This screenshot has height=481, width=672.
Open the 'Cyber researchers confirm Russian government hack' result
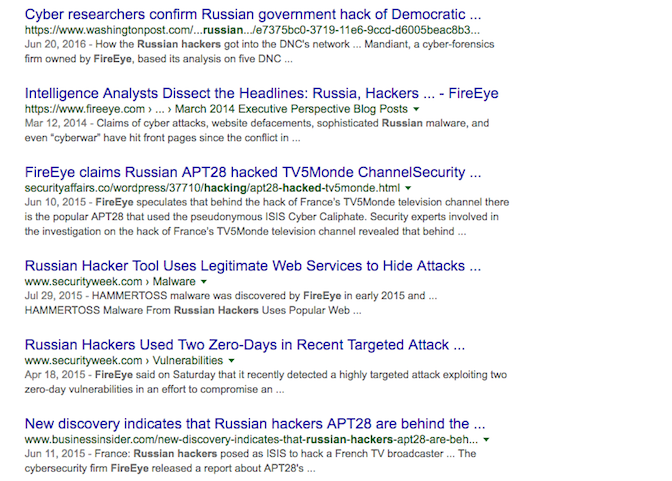click(253, 15)
